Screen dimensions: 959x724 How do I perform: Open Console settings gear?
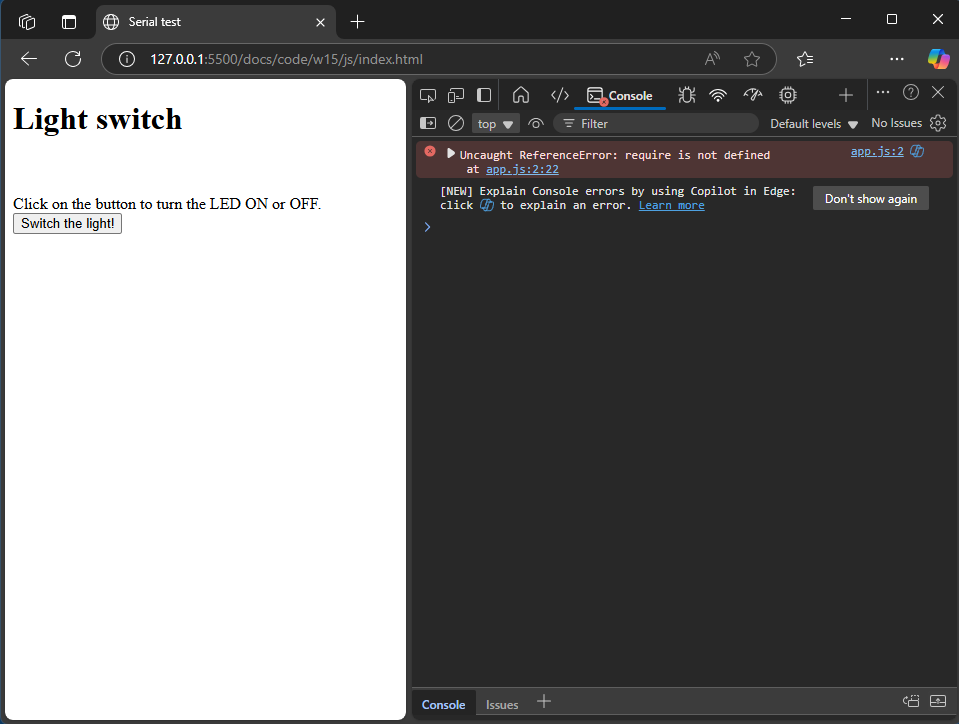click(x=938, y=124)
